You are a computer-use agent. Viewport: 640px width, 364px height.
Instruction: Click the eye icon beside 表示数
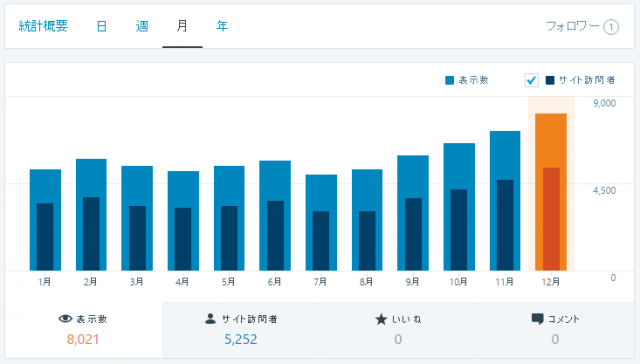(x=65, y=319)
